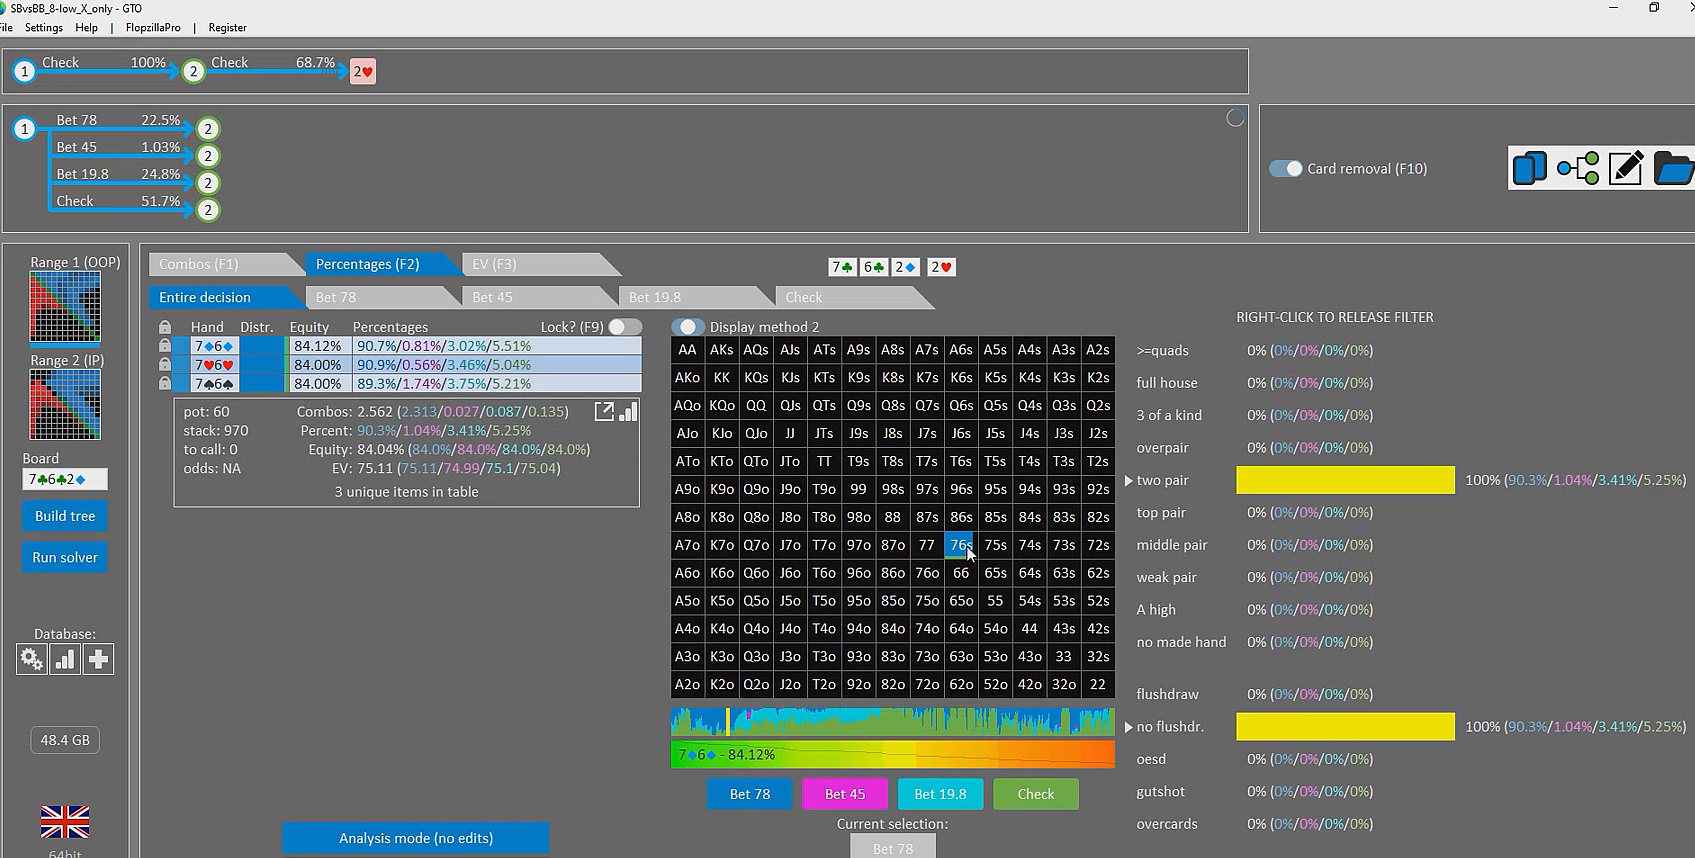This screenshot has height=858, width=1695.
Task: Click the 2♥ turn card in path
Action: pyautogui.click(x=363, y=71)
